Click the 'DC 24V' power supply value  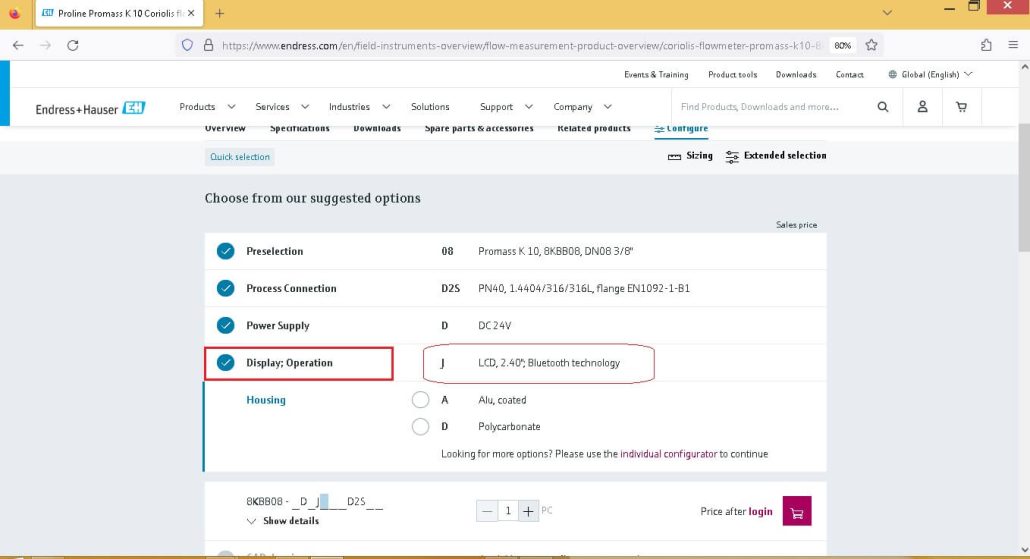pyautogui.click(x=495, y=326)
